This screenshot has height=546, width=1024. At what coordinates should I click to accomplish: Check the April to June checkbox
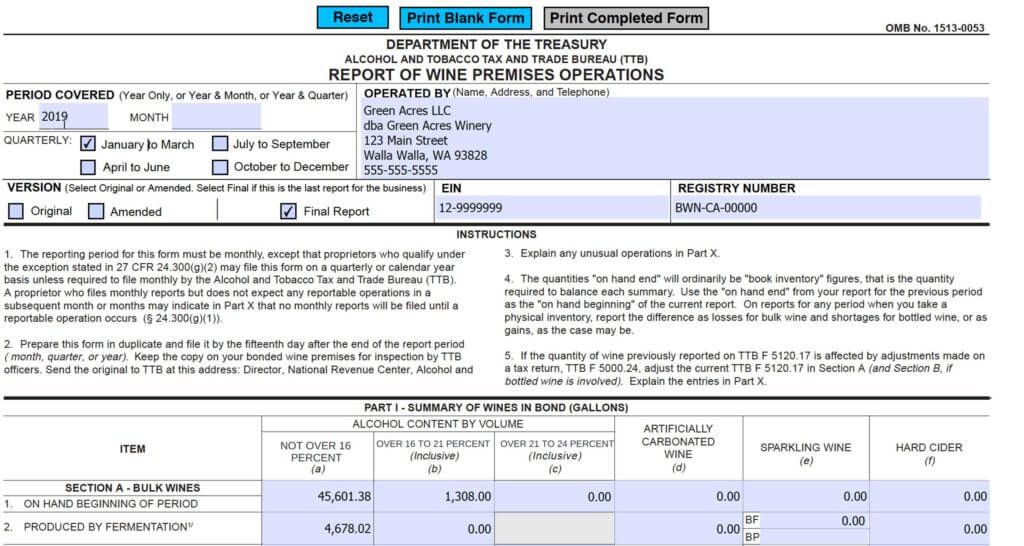click(x=88, y=167)
